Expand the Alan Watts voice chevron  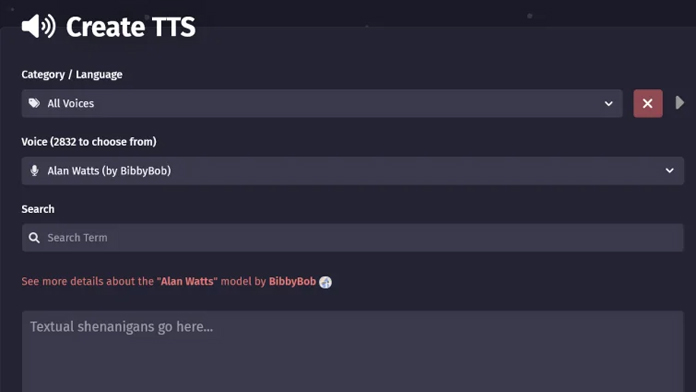[x=669, y=170]
